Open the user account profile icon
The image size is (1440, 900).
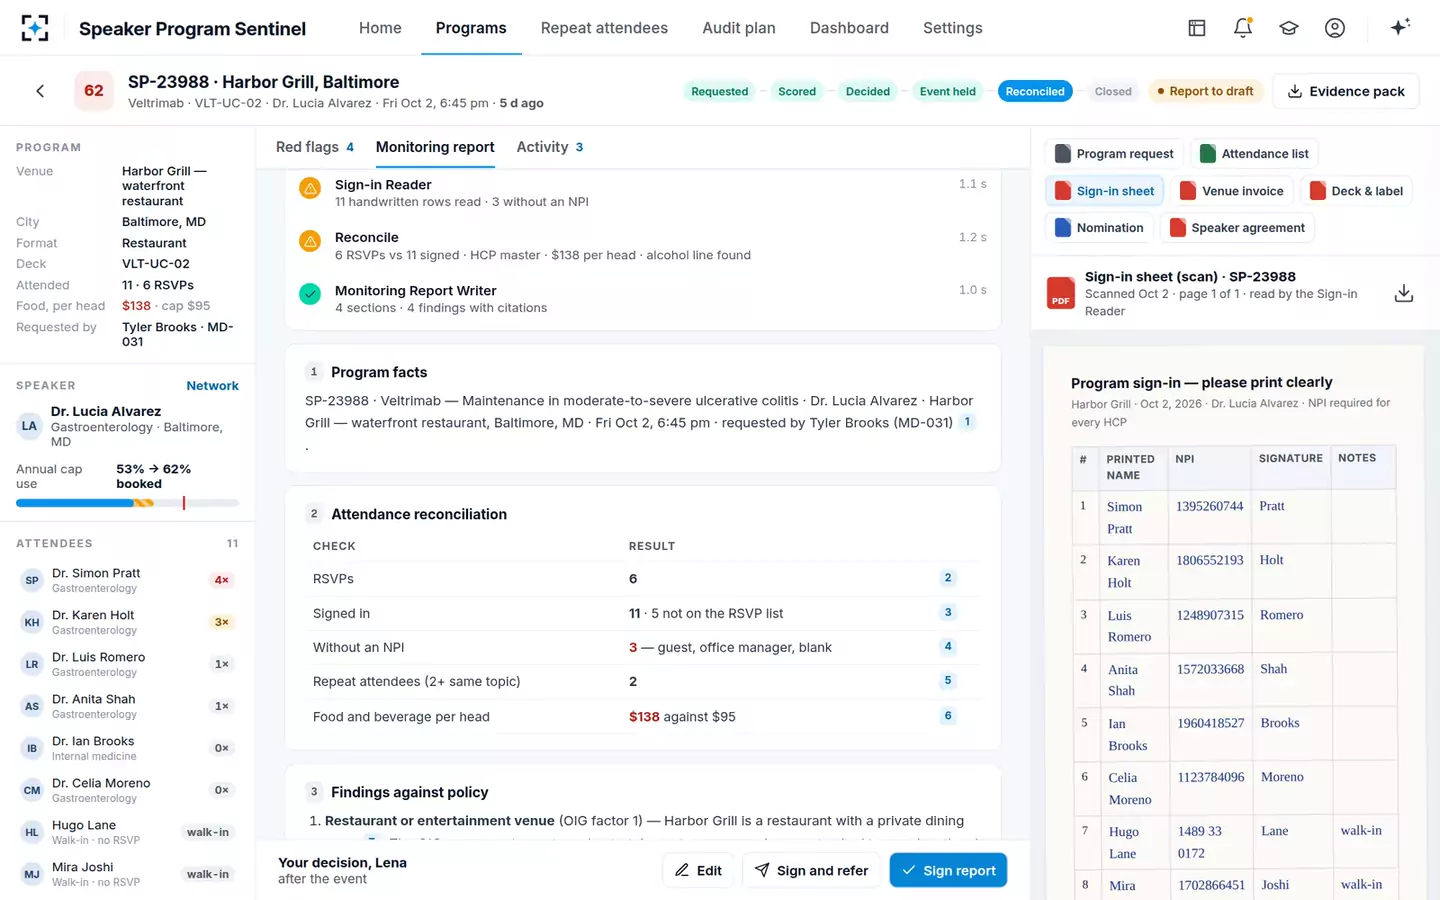[1335, 28]
